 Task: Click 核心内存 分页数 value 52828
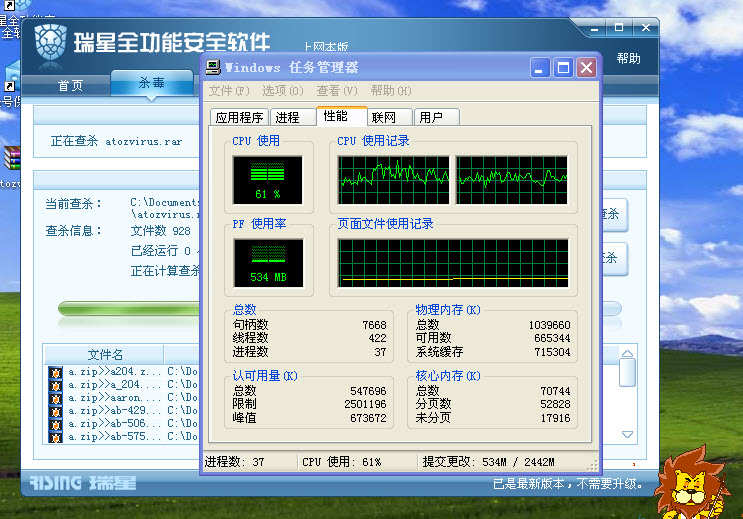555,404
